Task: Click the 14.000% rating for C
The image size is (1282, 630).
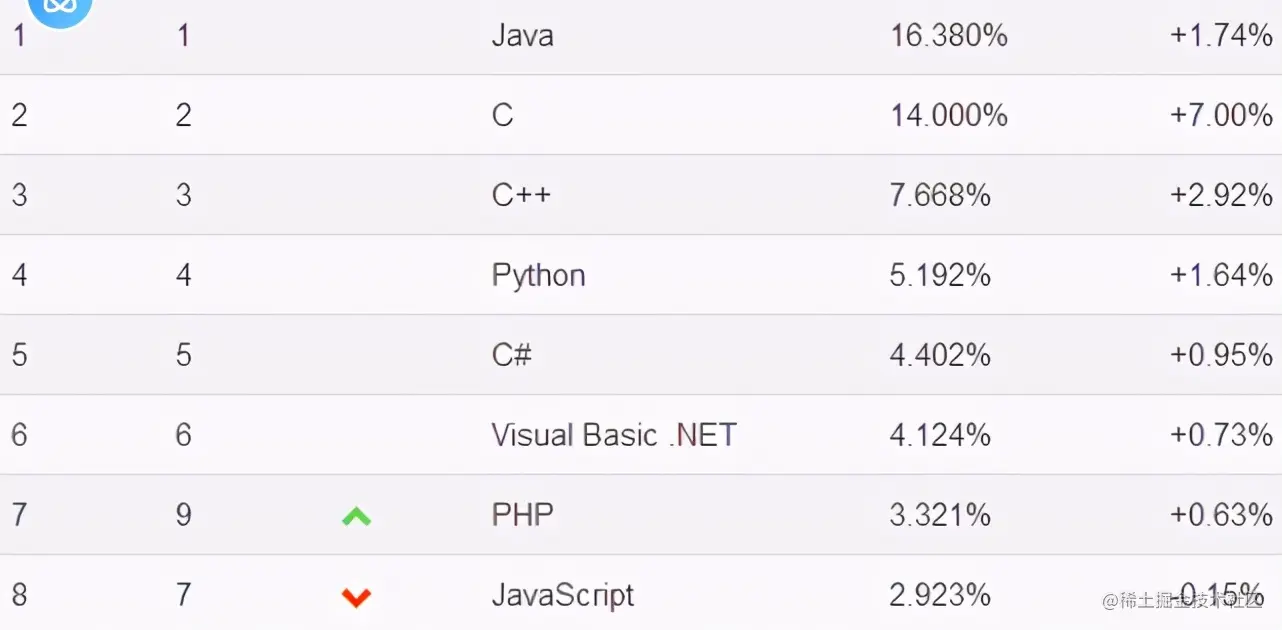Action: (948, 116)
